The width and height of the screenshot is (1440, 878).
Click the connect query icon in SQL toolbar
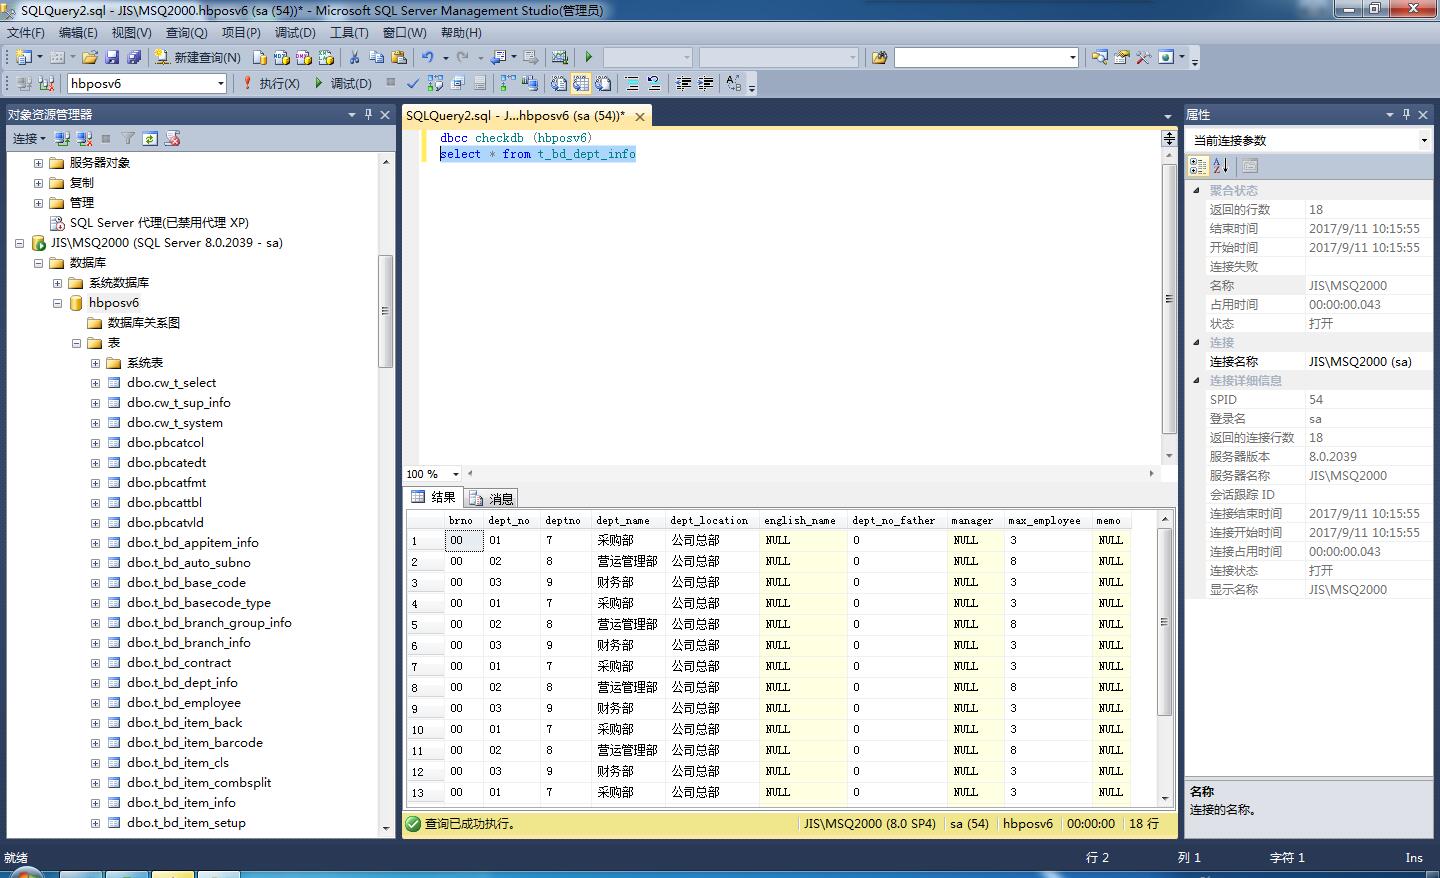[23, 83]
